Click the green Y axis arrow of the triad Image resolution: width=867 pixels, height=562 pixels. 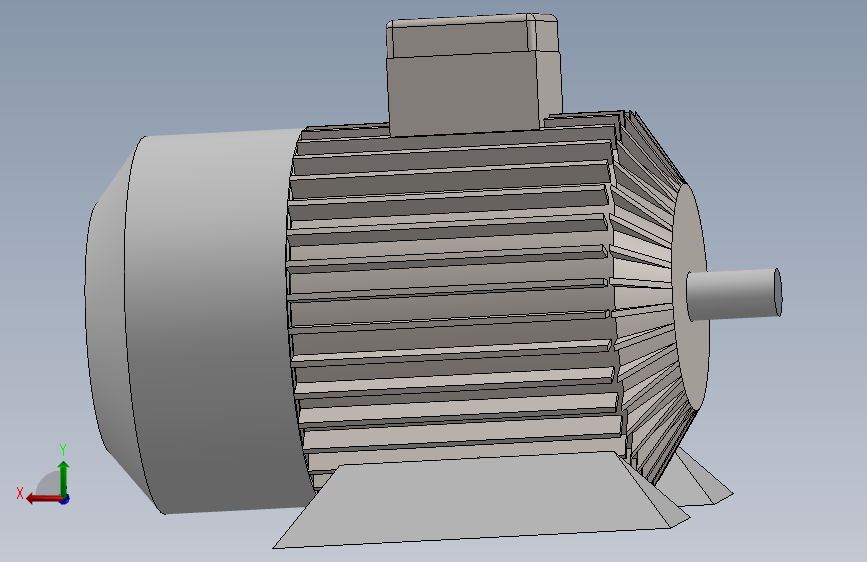pos(64,478)
